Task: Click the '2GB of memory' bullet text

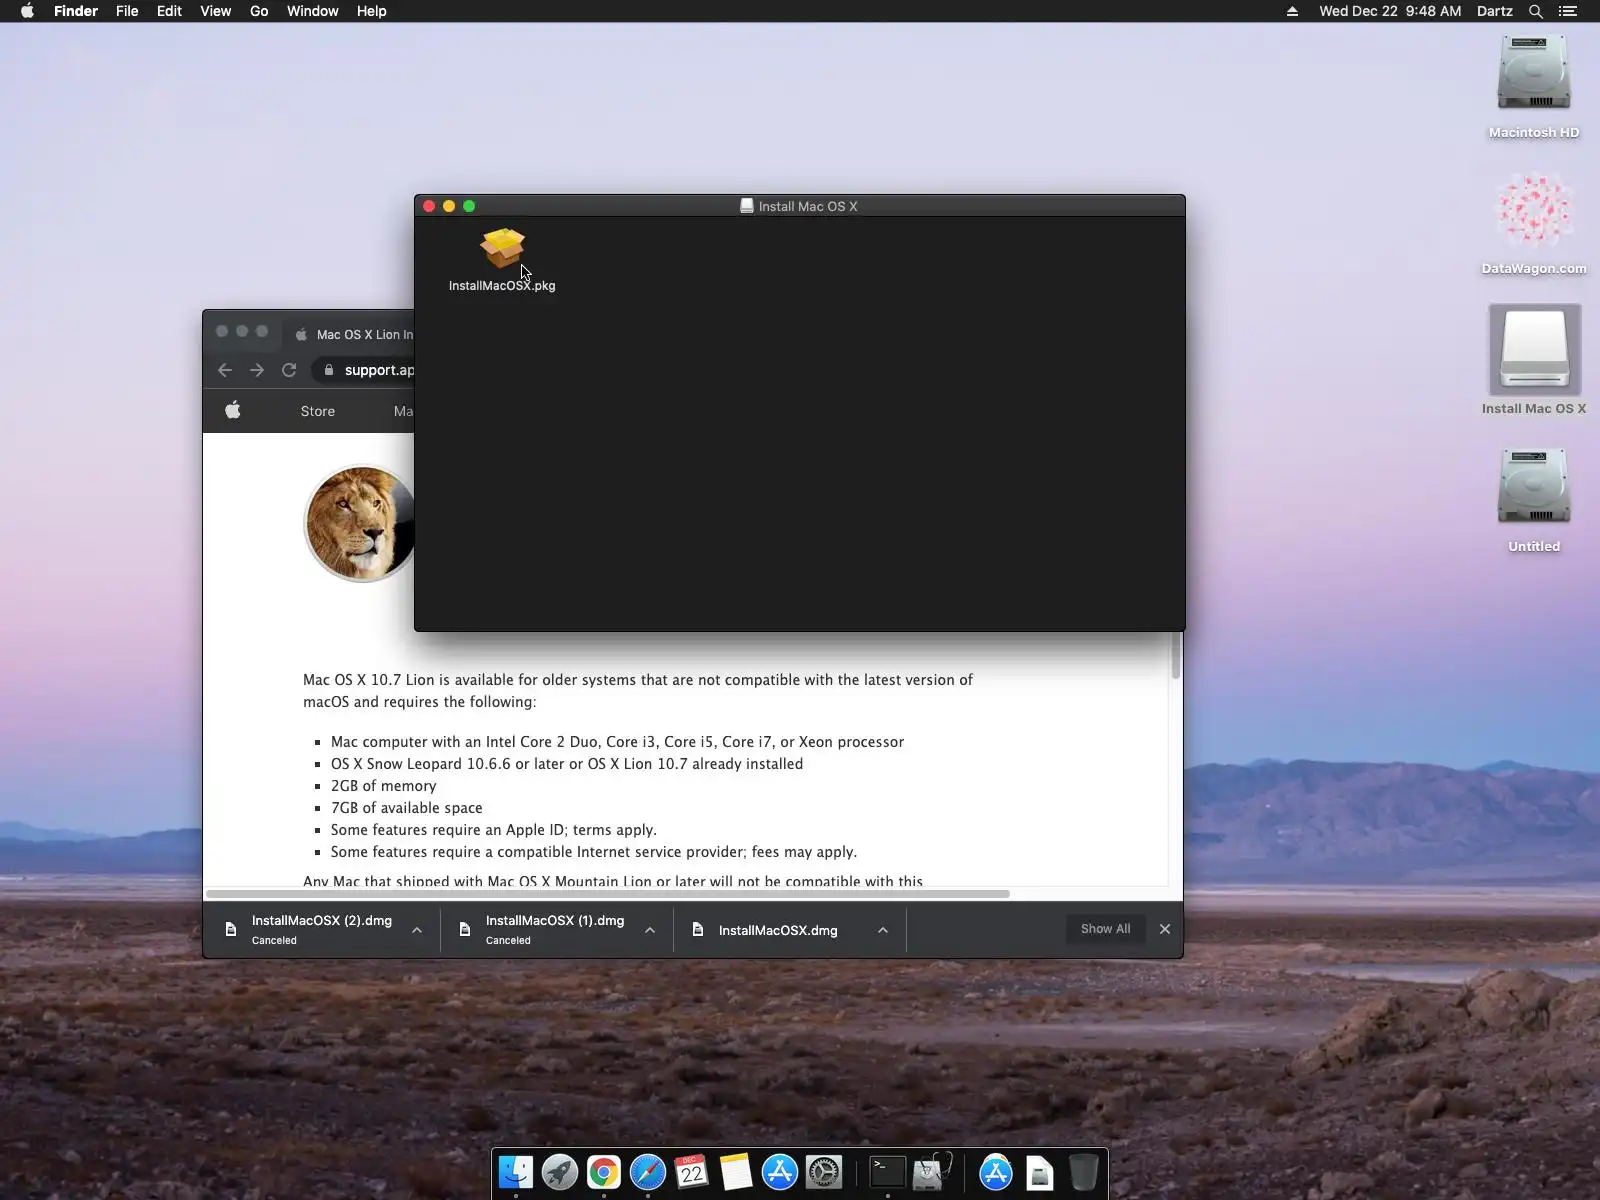Action: coord(384,786)
